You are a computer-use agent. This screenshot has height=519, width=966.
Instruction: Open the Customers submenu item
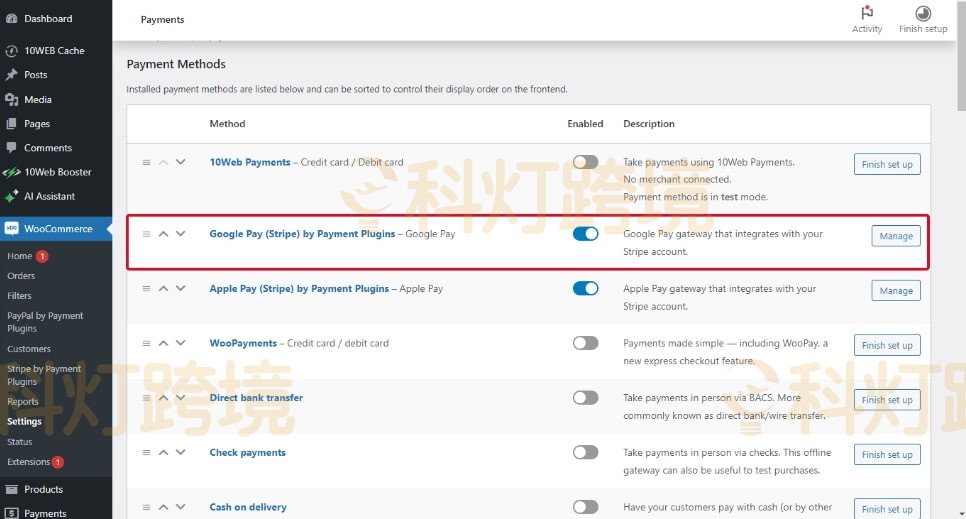pos(29,349)
